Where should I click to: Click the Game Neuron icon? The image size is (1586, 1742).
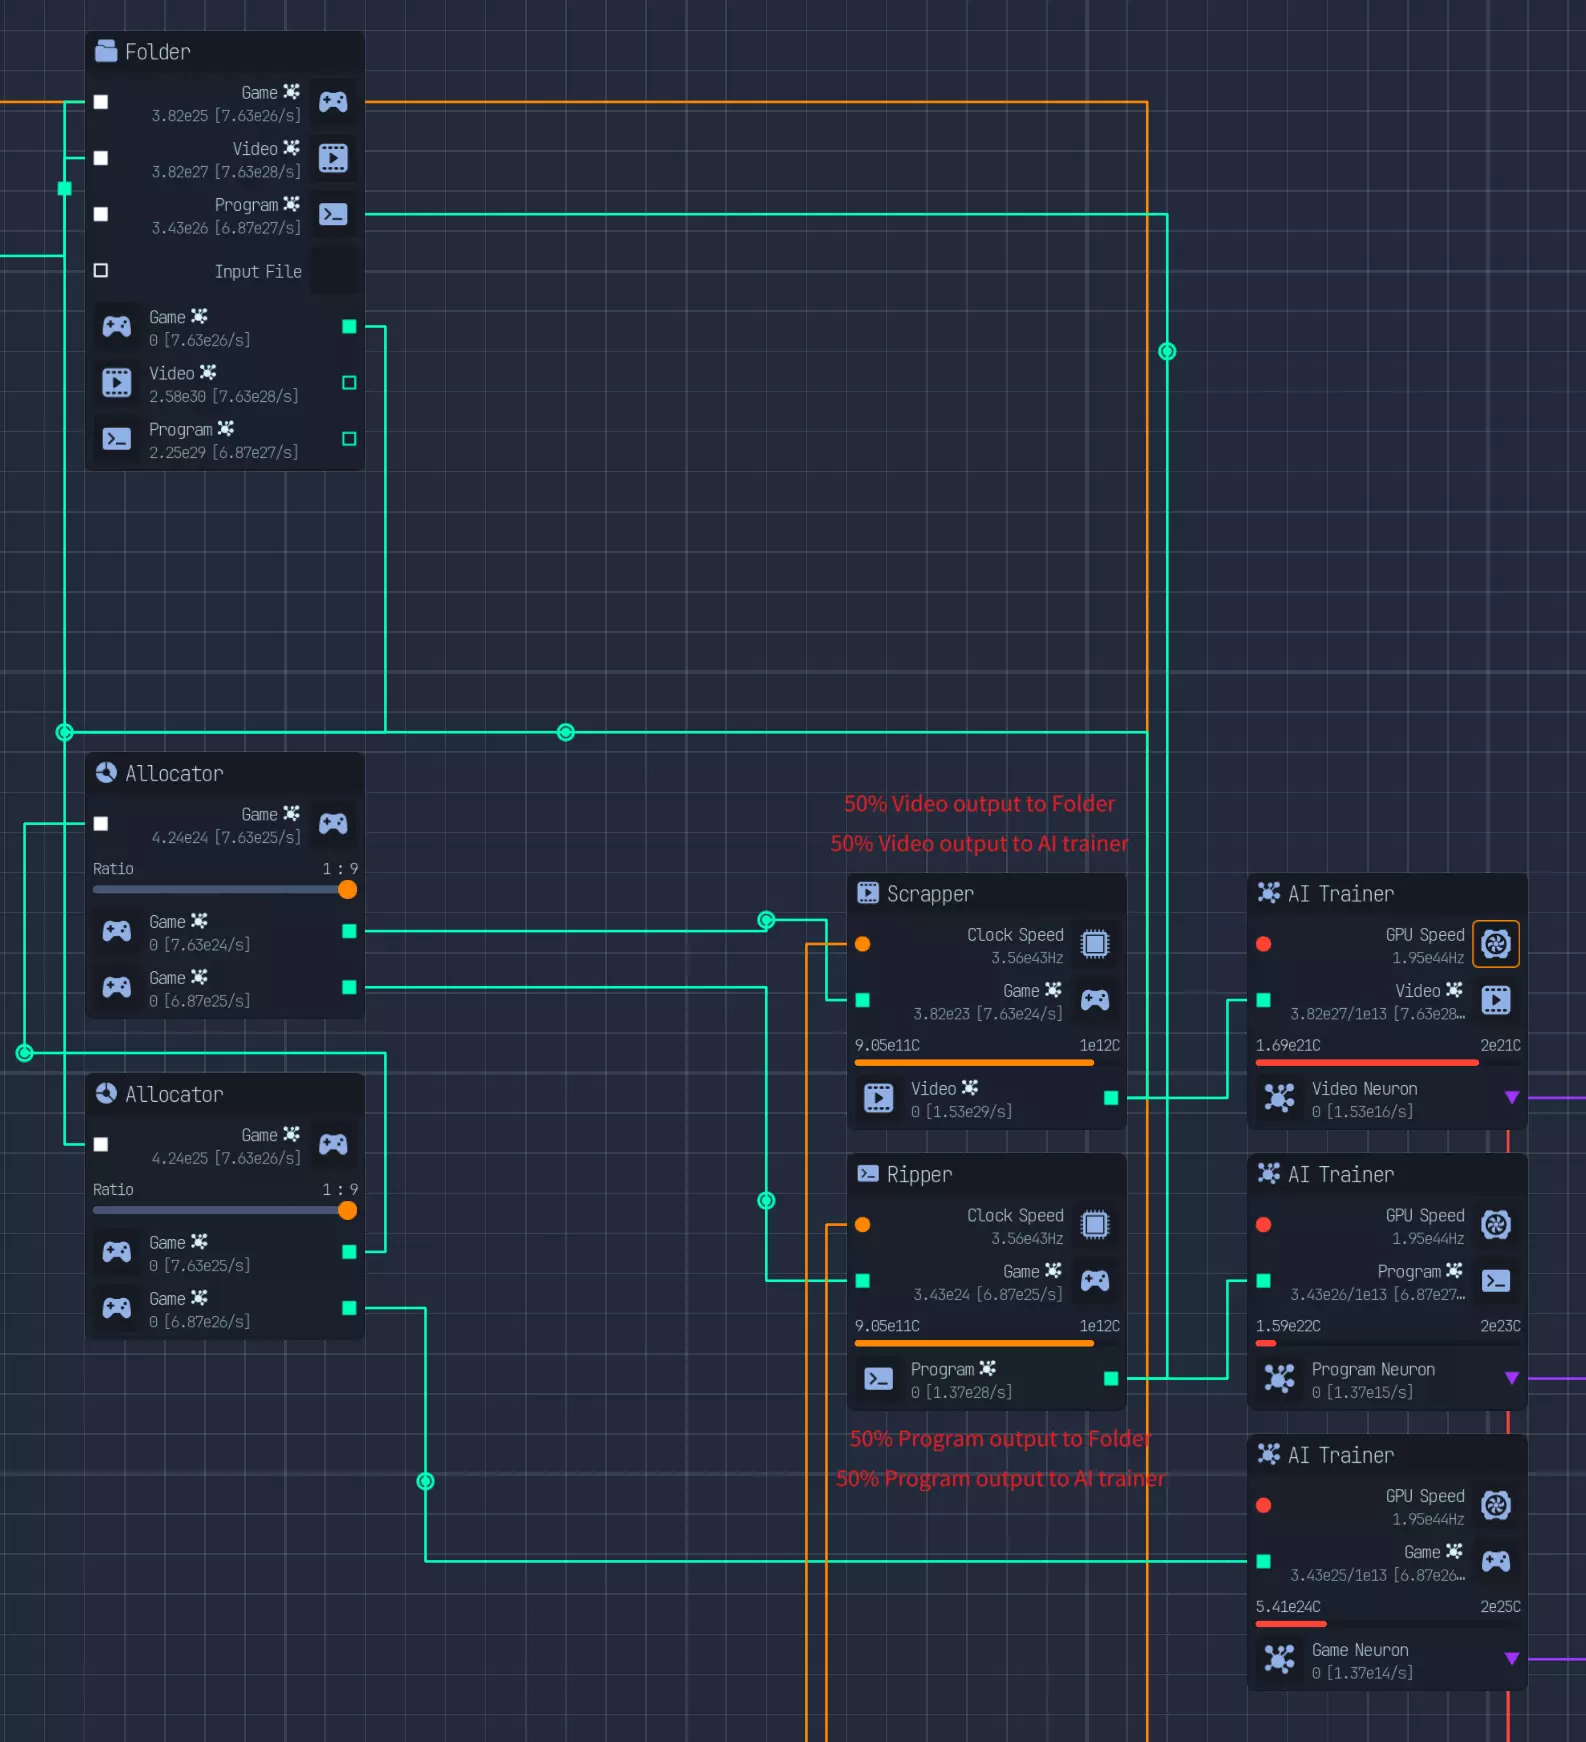[1280, 1660]
